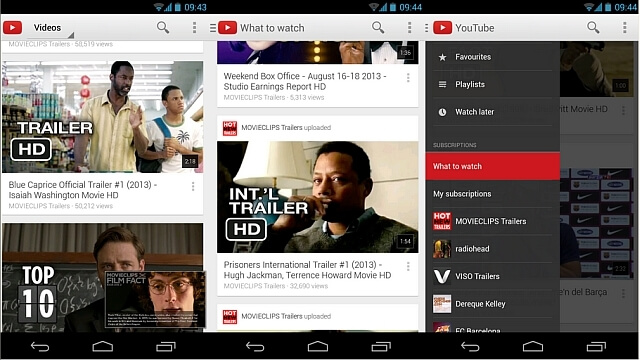Image resolution: width=640 pixels, height=360 pixels.
Task: Search from the YouTube drawer screen
Action: [593, 28]
